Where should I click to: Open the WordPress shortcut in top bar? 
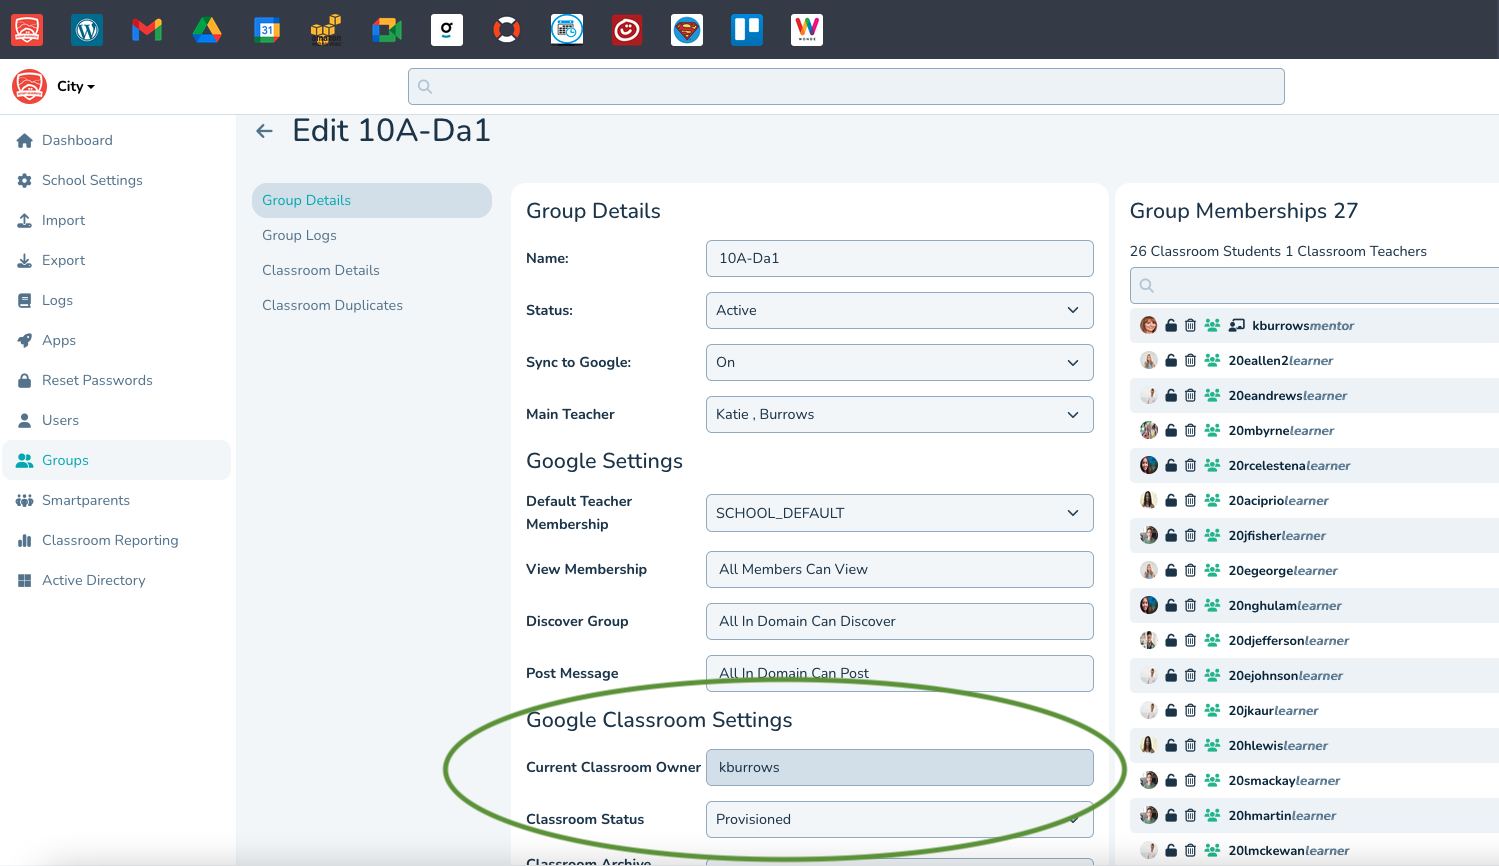(x=87, y=30)
